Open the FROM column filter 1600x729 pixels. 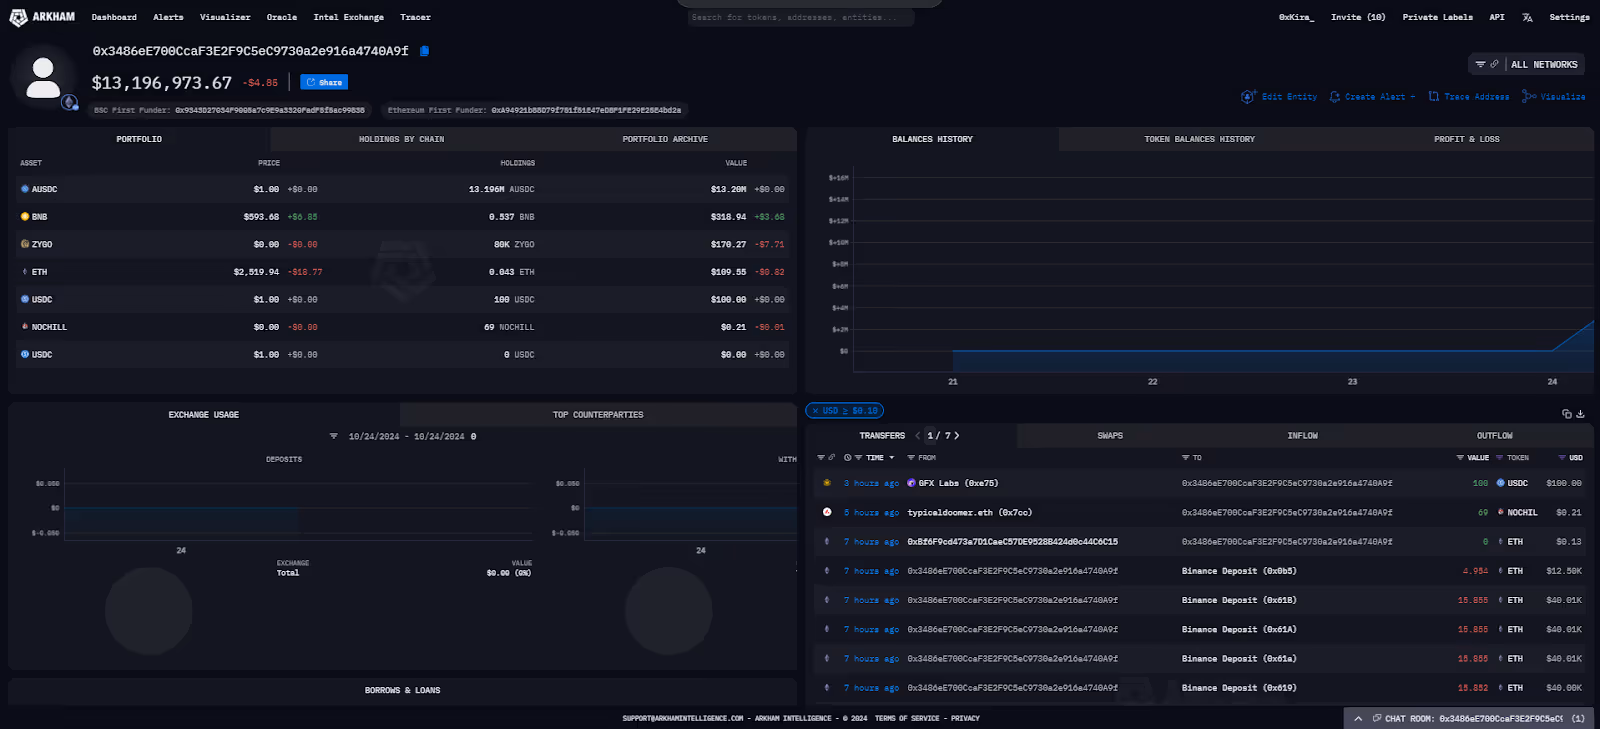pos(911,458)
